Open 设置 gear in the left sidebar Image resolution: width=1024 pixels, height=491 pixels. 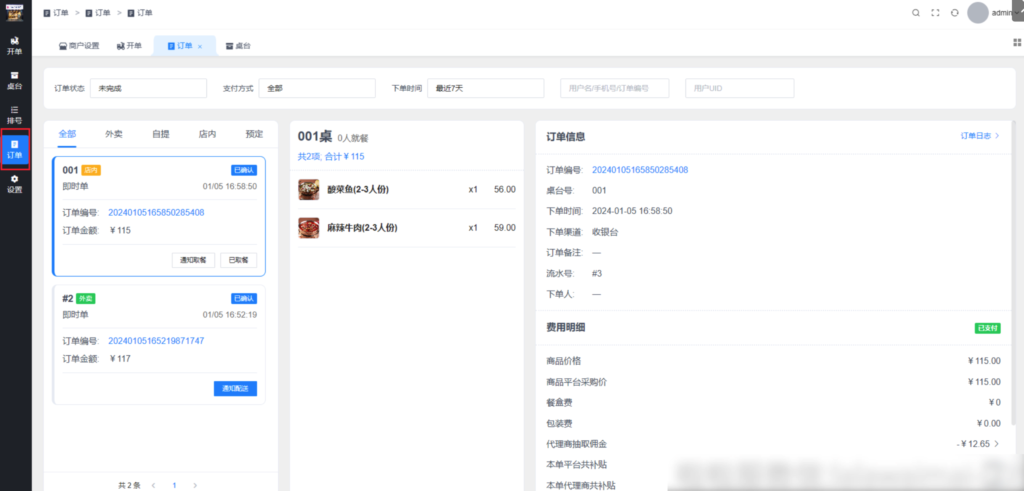(x=14, y=183)
